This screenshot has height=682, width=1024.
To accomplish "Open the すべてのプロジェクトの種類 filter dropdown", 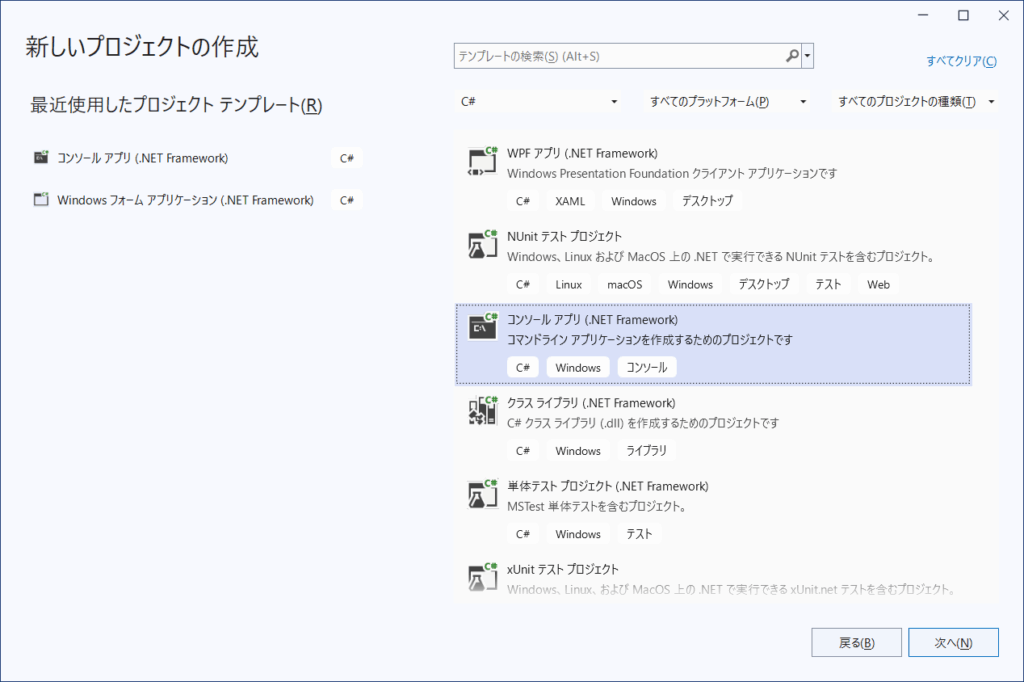I will [x=915, y=101].
